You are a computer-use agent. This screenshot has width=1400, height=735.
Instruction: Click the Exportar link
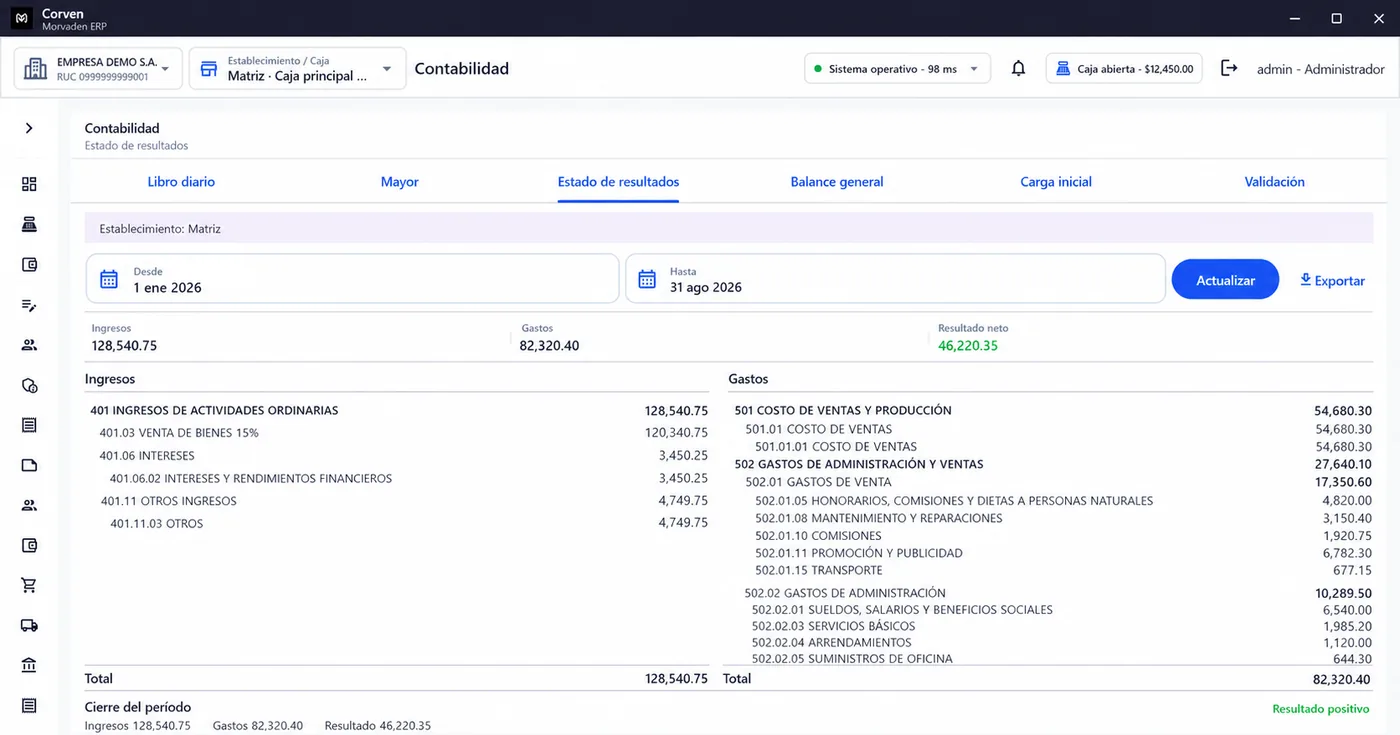click(x=1332, y=281)
